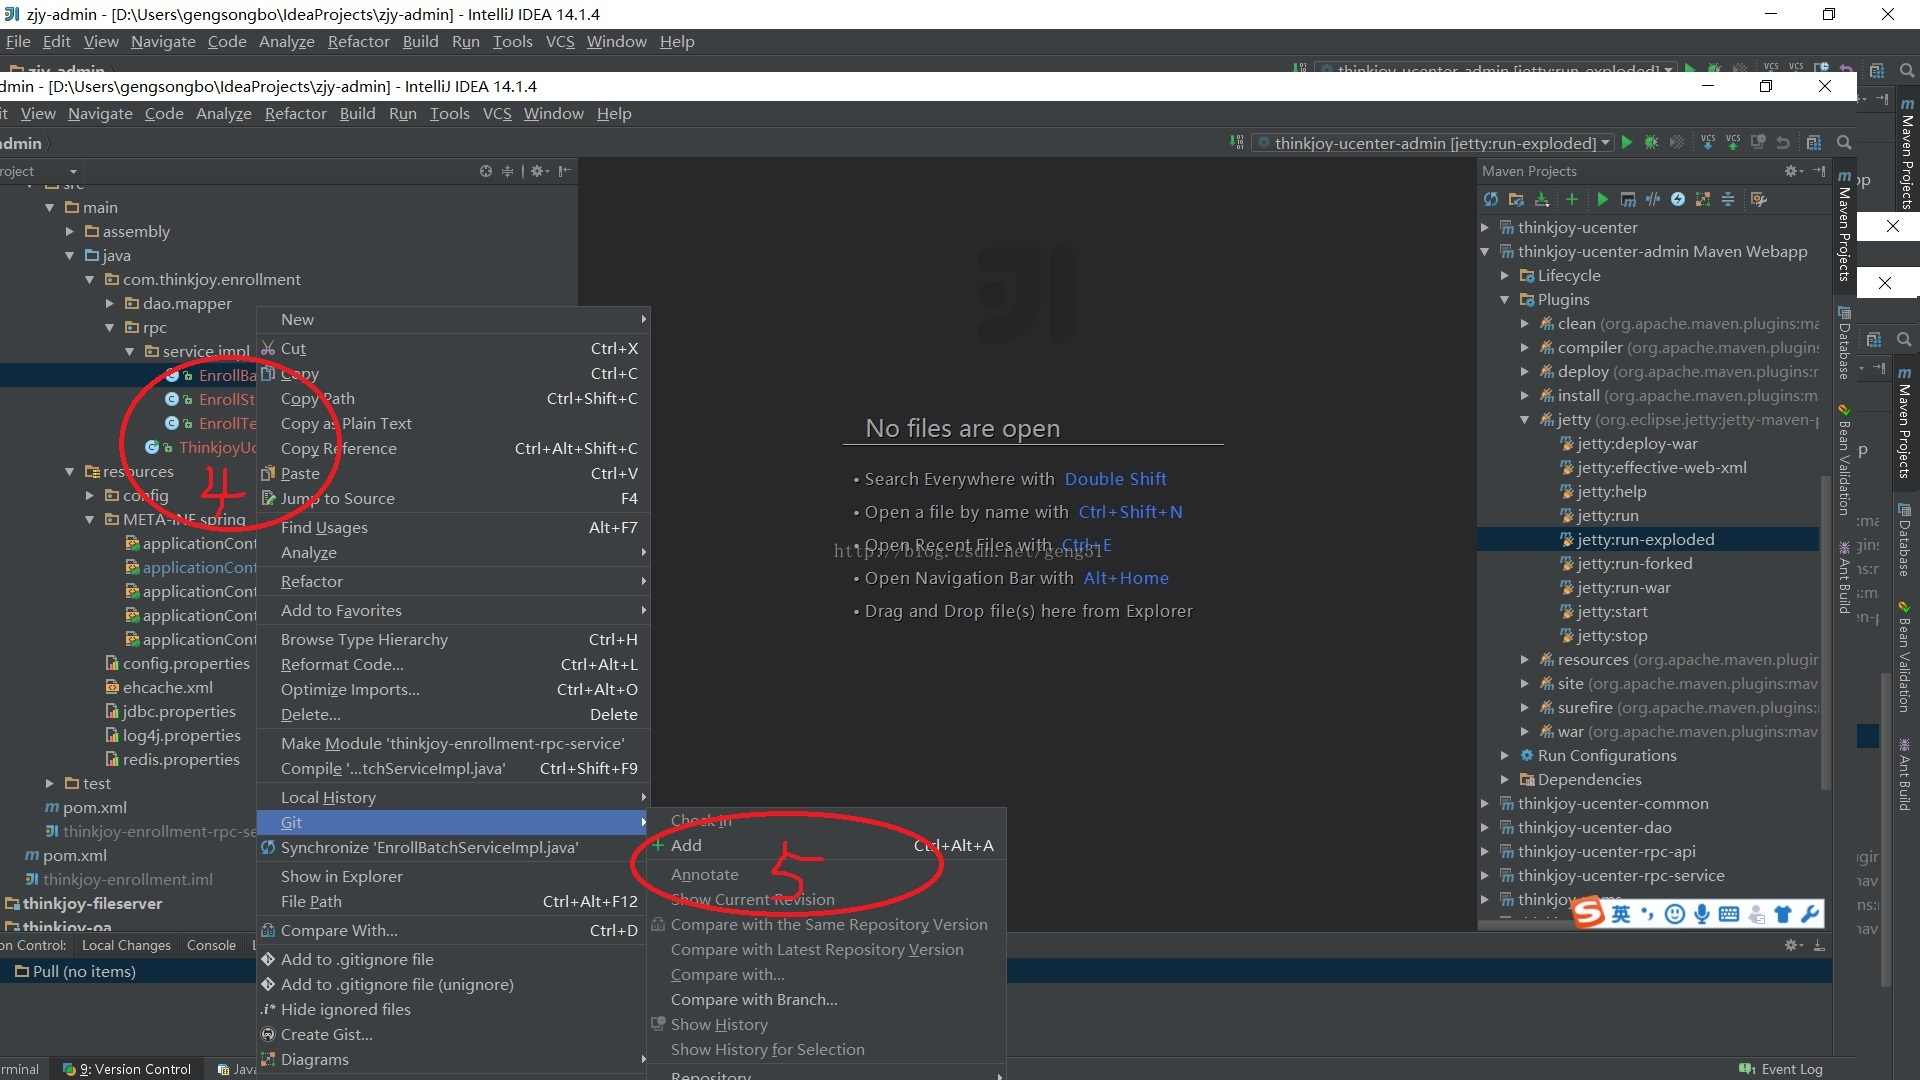Click Show History in Git submenu
This screenshot has height=1080, width=1920.
click(x=720, y=1025)
